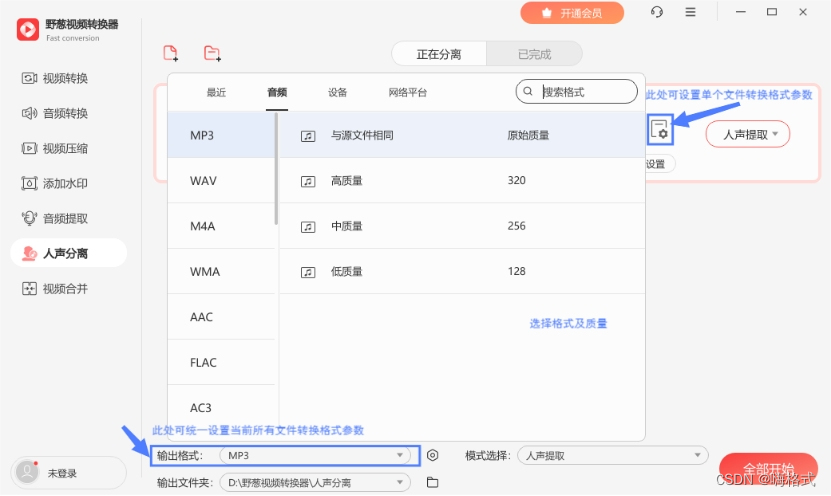The width and height of the screenshot is (831, 496).
Task: Select 人声分离 in sidebar
Action: click(68, 253)
